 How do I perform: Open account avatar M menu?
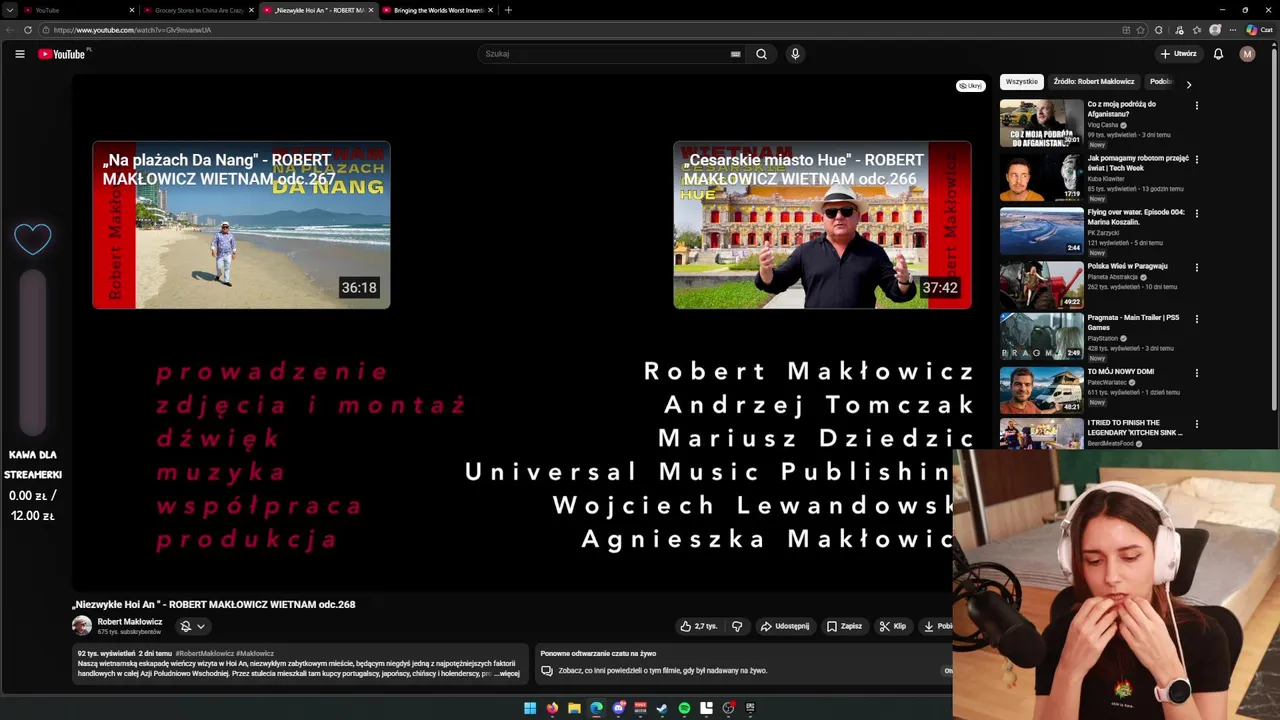click(1247, 54)
